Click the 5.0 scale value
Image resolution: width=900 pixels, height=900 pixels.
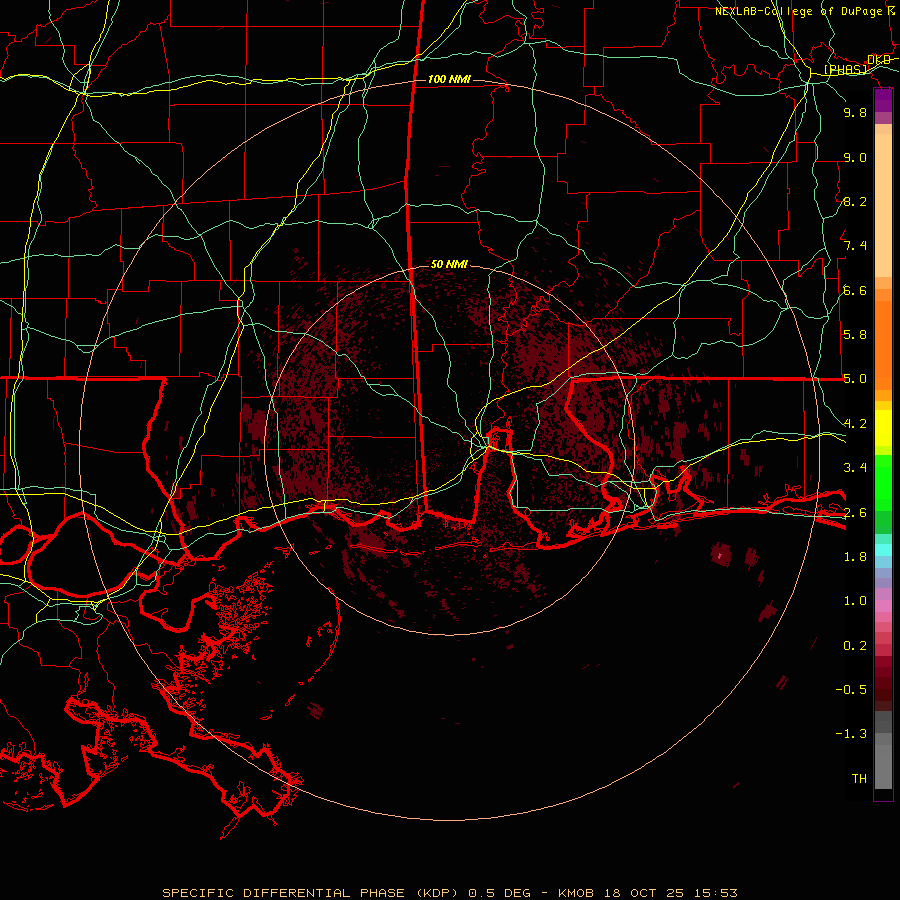tap(855, 379)
